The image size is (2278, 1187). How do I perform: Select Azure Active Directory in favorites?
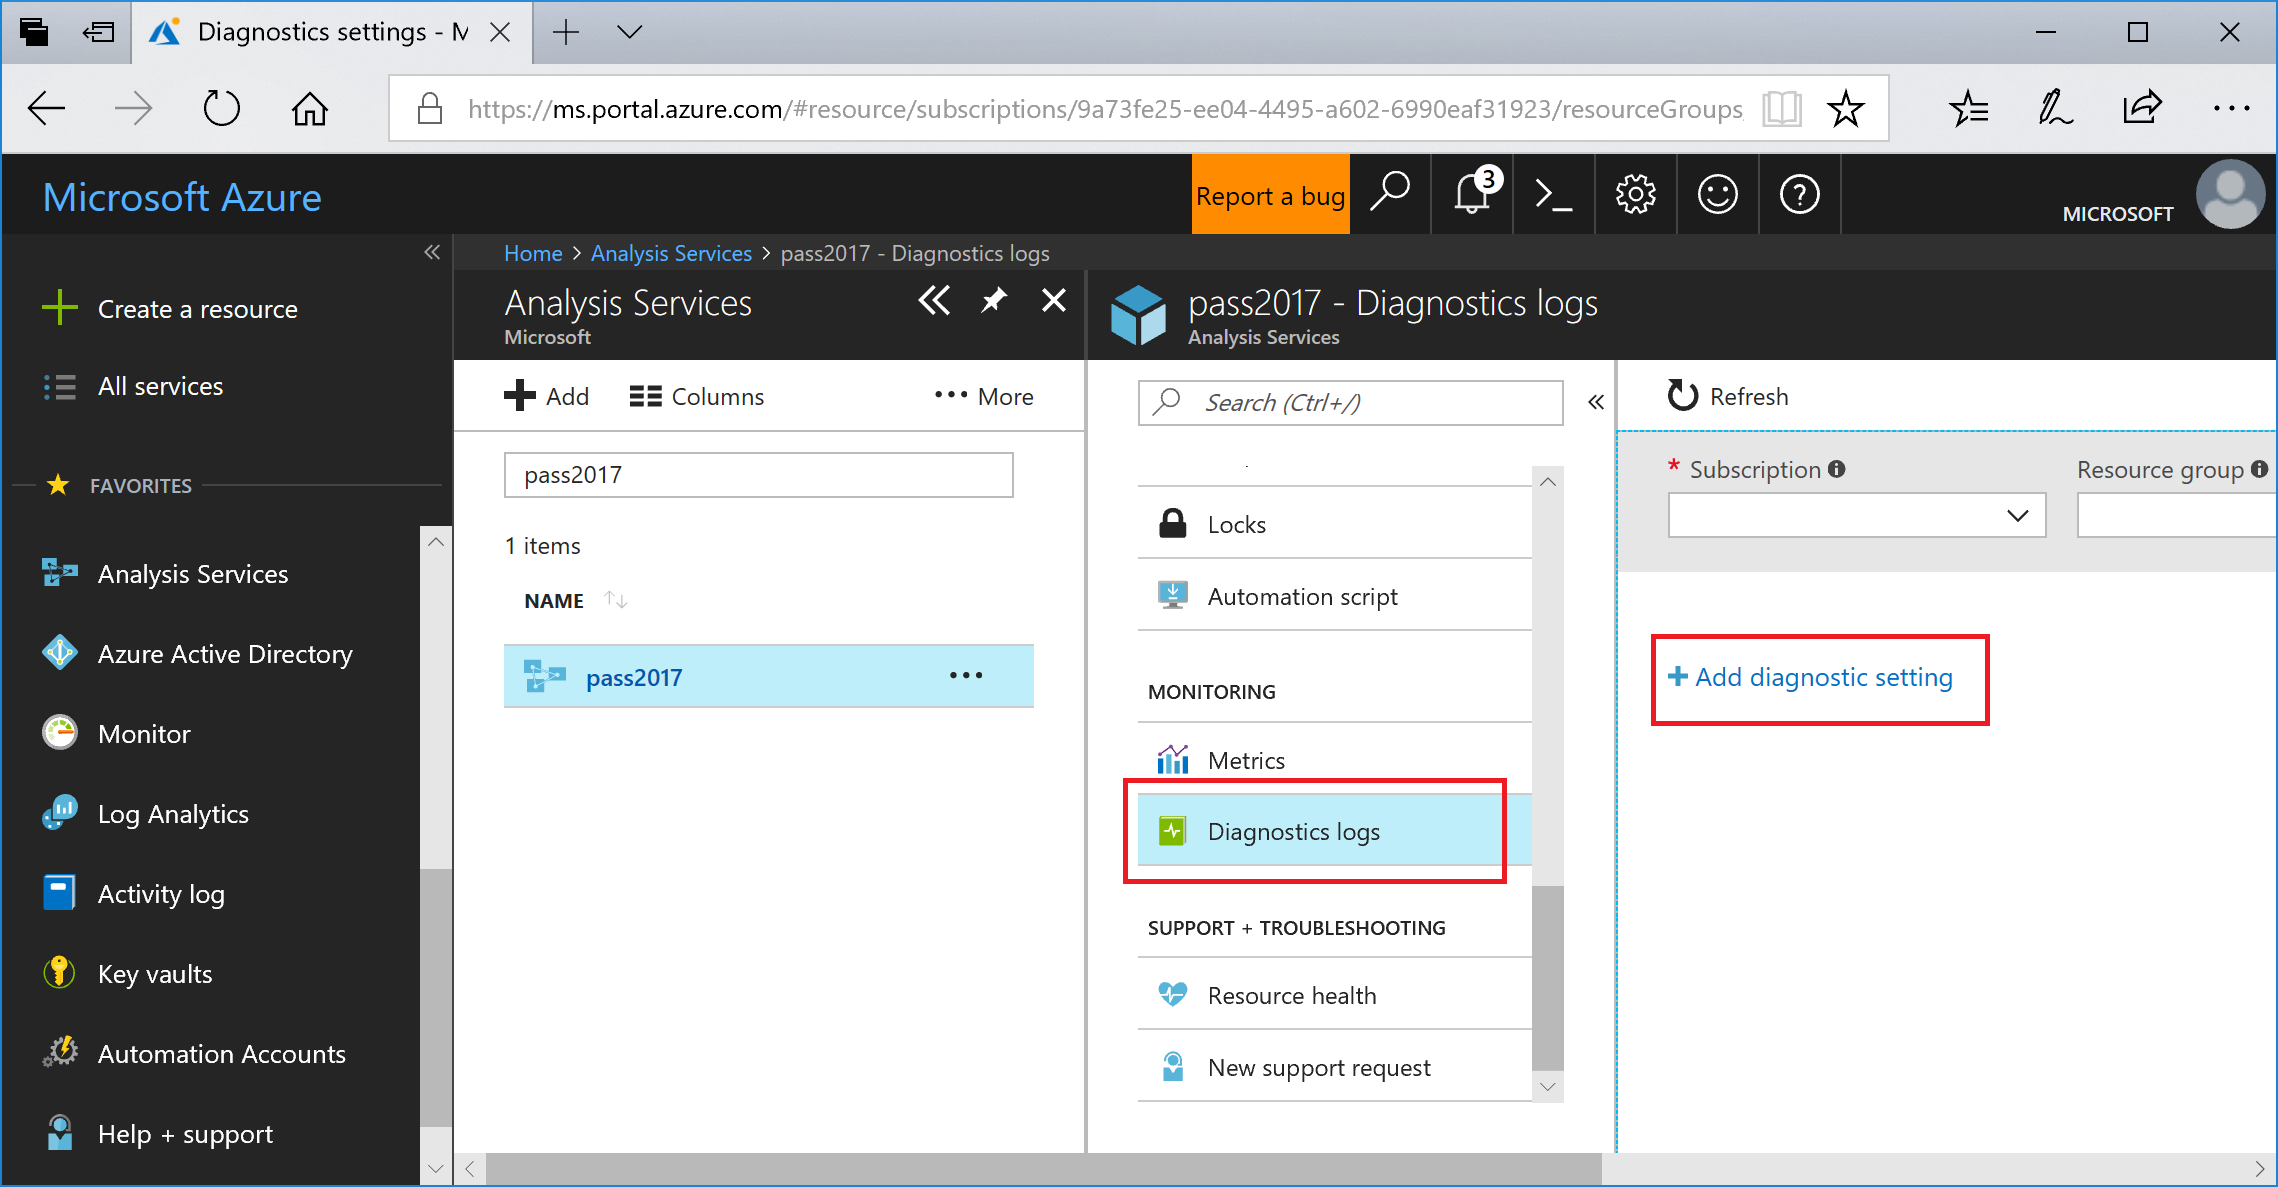[224, 653]
